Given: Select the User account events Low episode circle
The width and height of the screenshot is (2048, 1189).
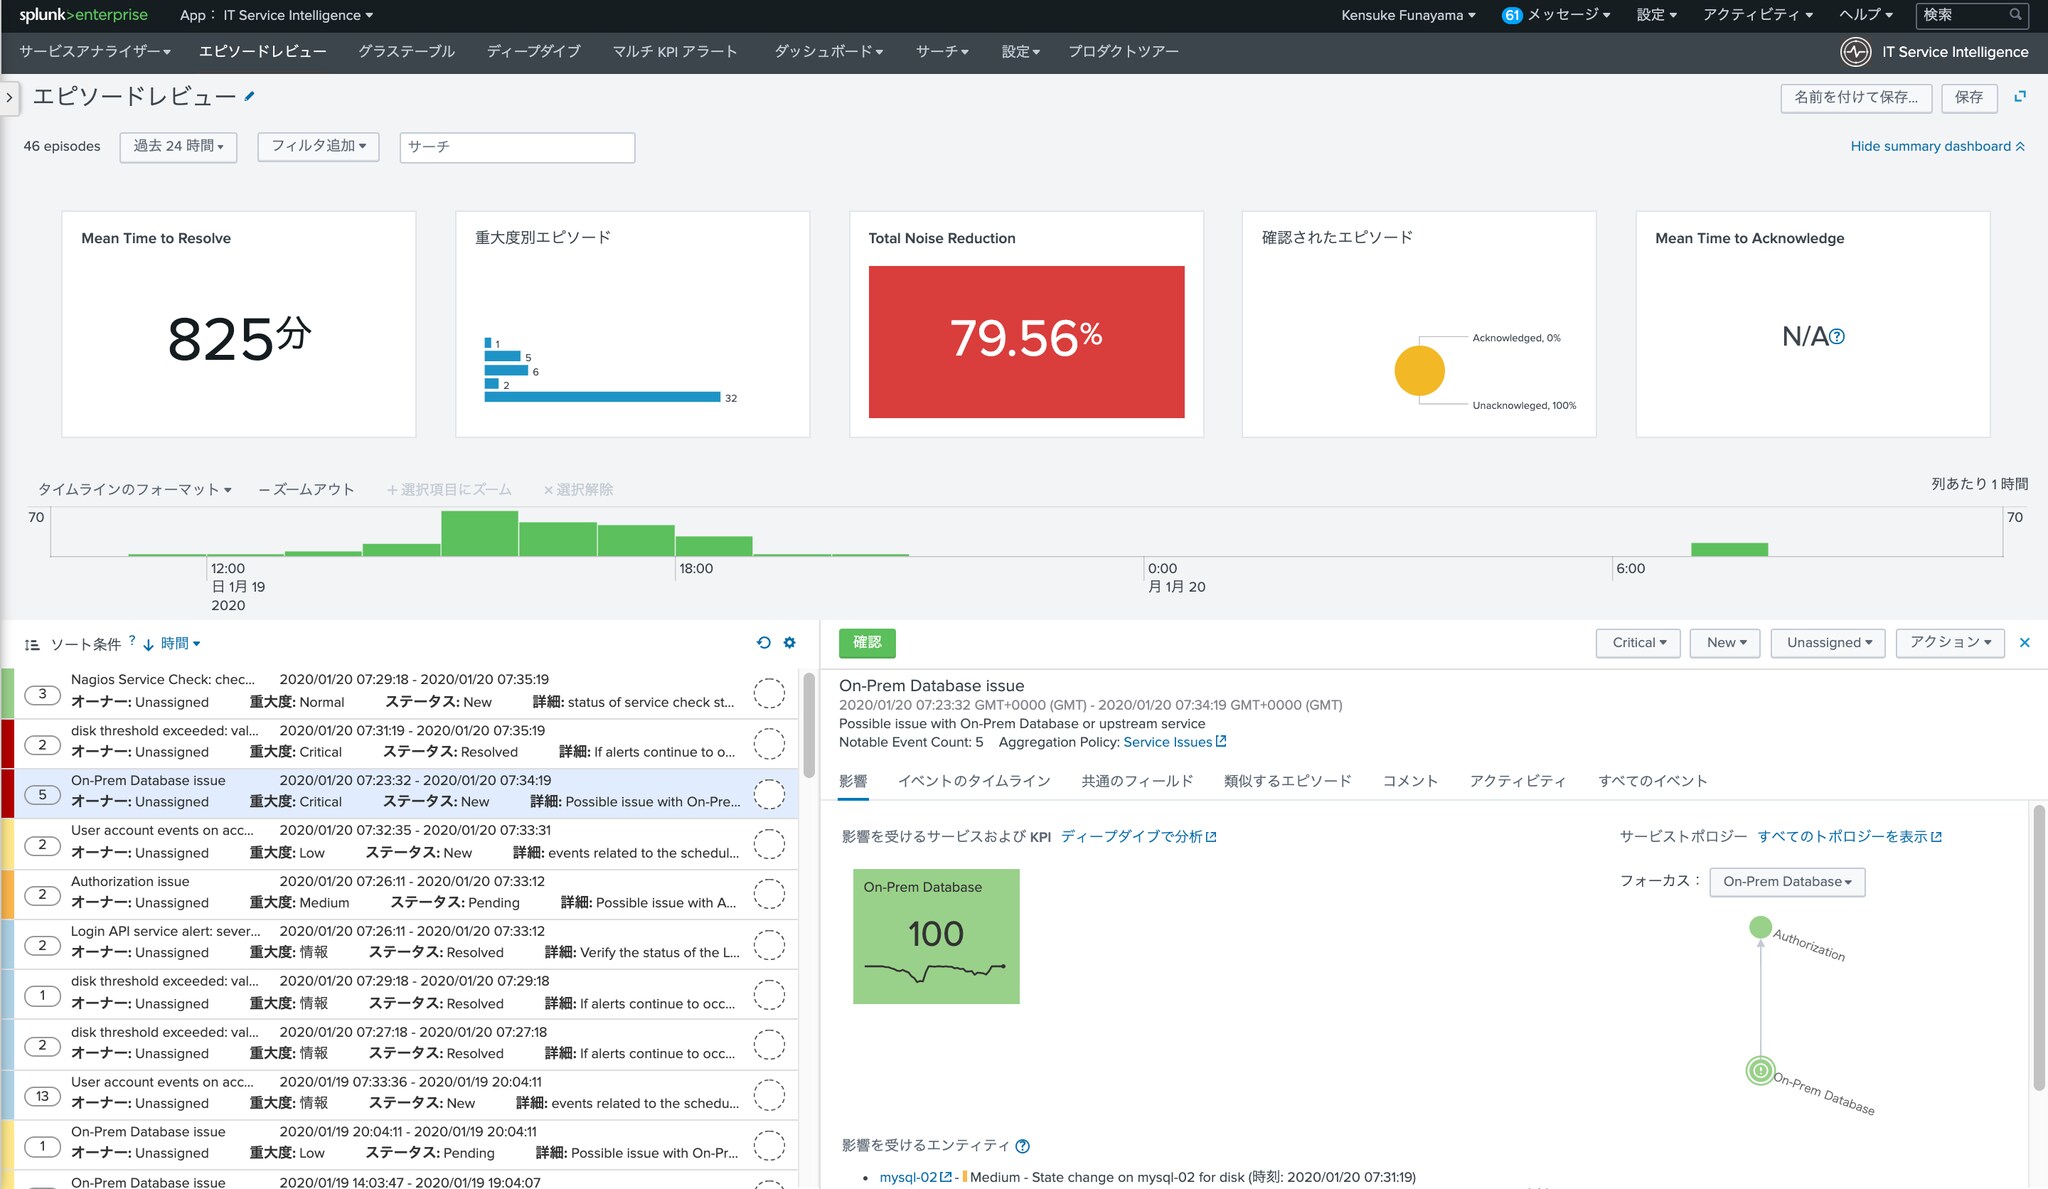Looking at the screenshot, I should (768, 843).
